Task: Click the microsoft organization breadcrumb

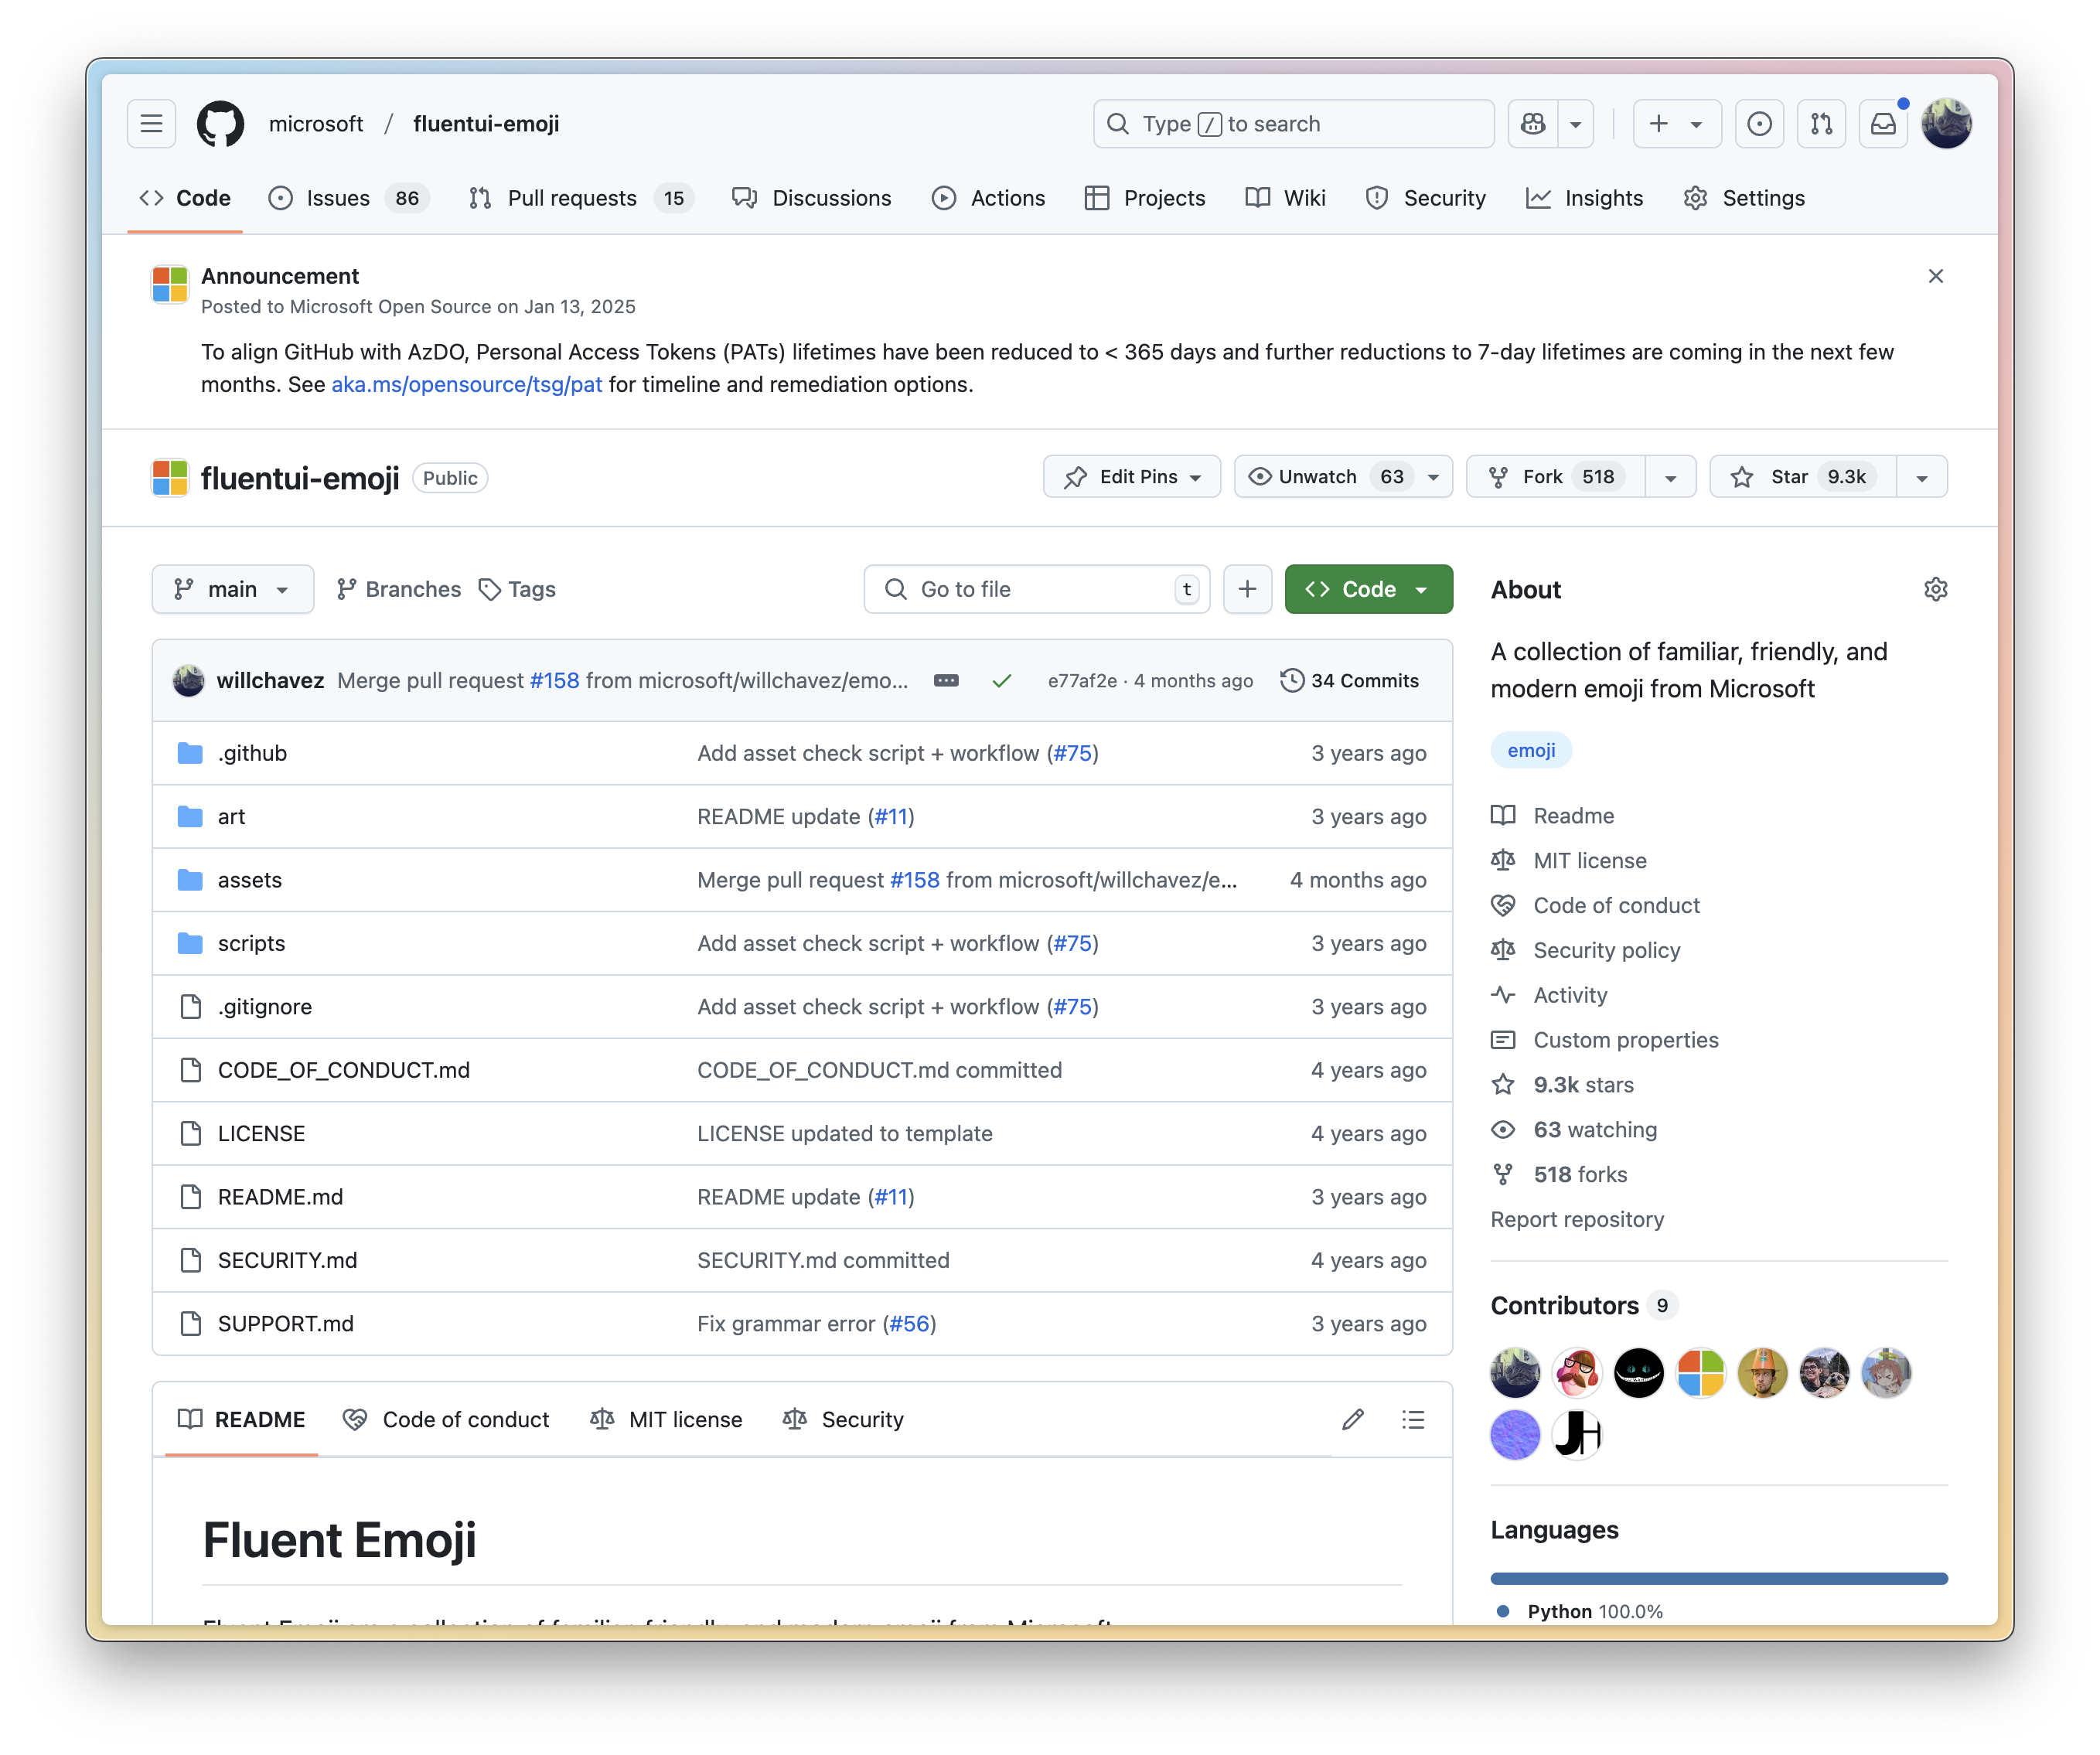Action: 316,124
